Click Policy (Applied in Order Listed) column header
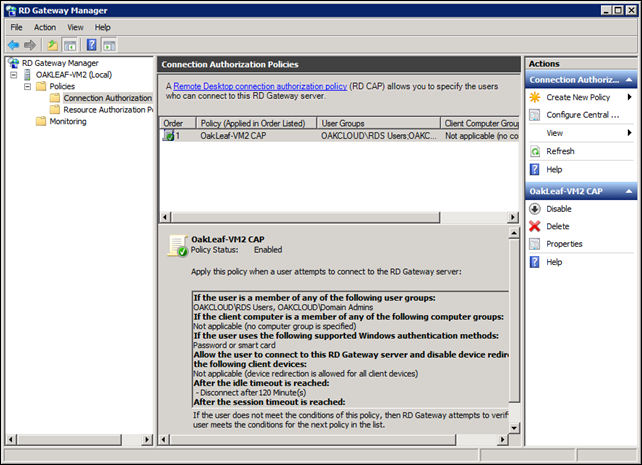642x465 pixels. 257,123
